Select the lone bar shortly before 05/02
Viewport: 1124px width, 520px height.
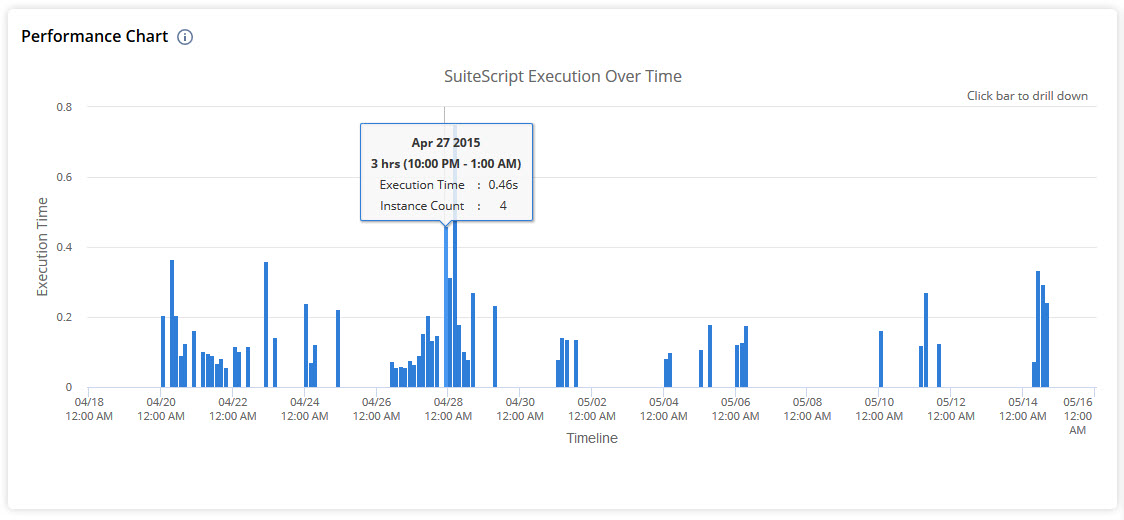point(576,364)
